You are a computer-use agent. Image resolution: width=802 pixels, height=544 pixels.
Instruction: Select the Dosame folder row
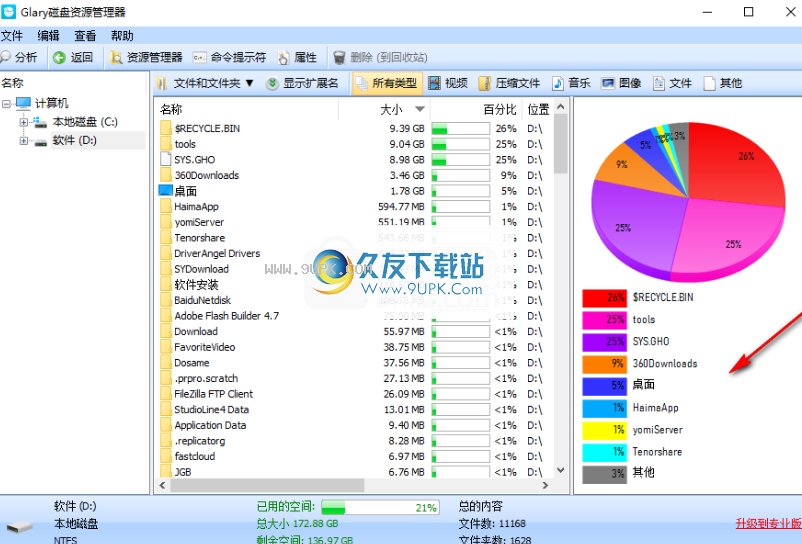pyautogui.click(x=354, y=363)
